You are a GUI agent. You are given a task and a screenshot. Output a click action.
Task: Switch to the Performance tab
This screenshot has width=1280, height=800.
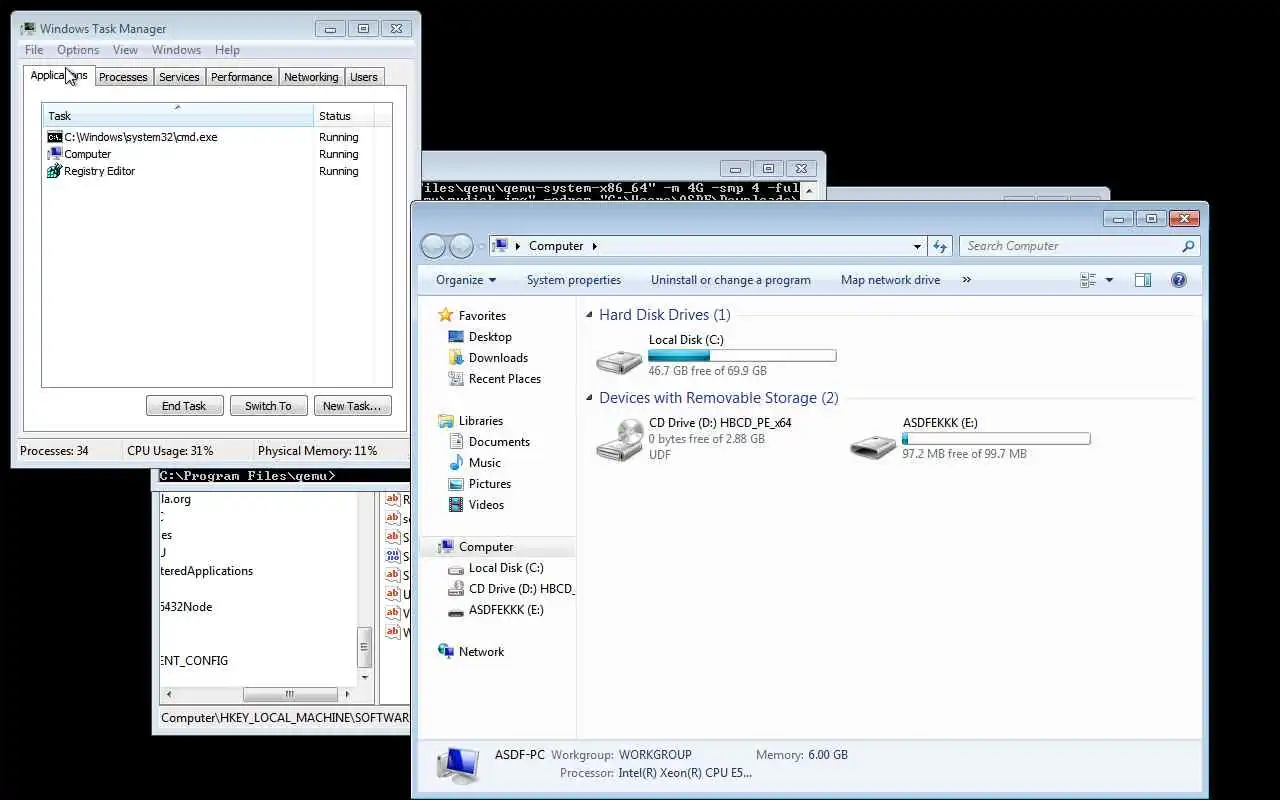click(x=241, y=77)
